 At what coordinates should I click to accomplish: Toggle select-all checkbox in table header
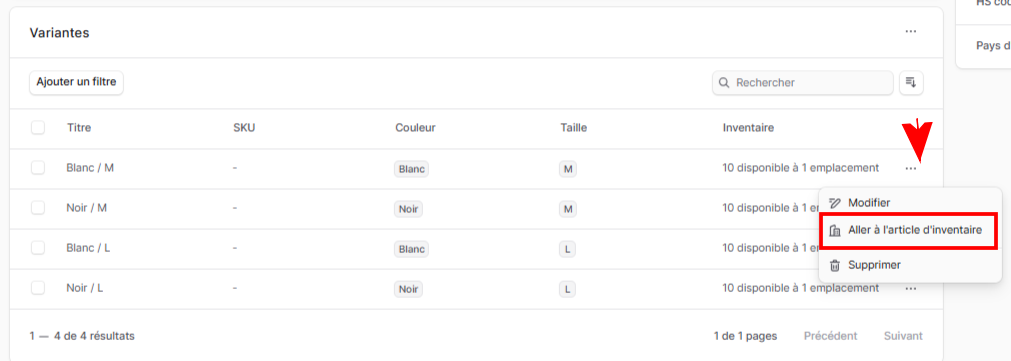tap(38, 128)
